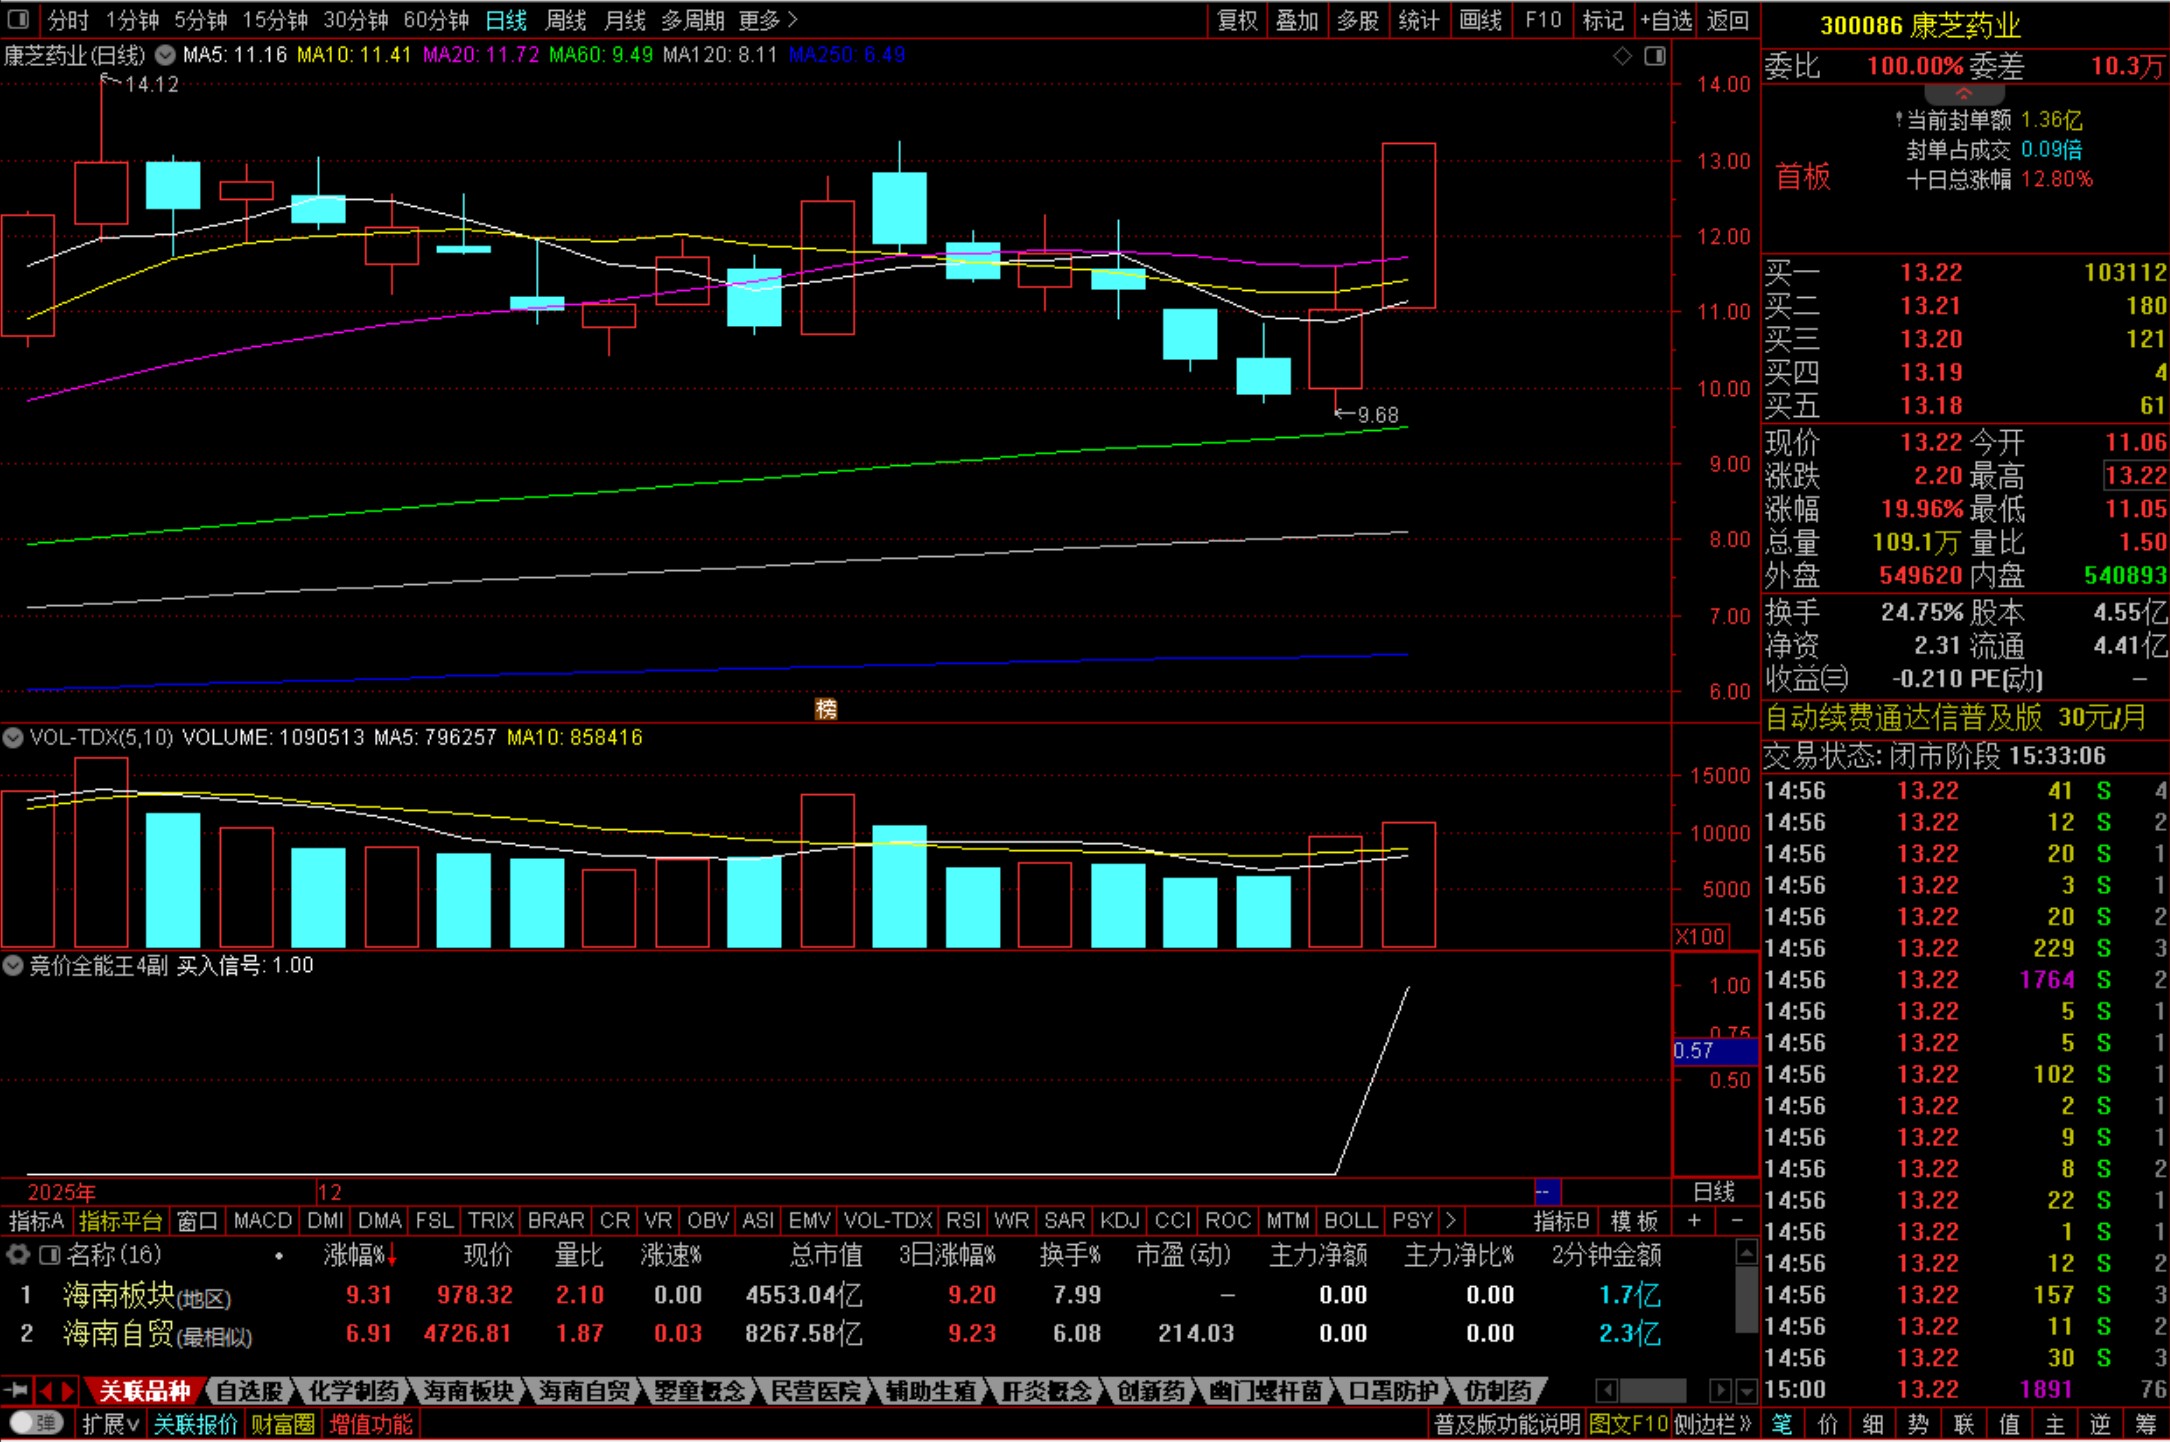This screenshot has height=1442, width=2170.
Task: Click the 复权 button in top toolbar
Action: pyautogui.click(x=1237, y=20)
